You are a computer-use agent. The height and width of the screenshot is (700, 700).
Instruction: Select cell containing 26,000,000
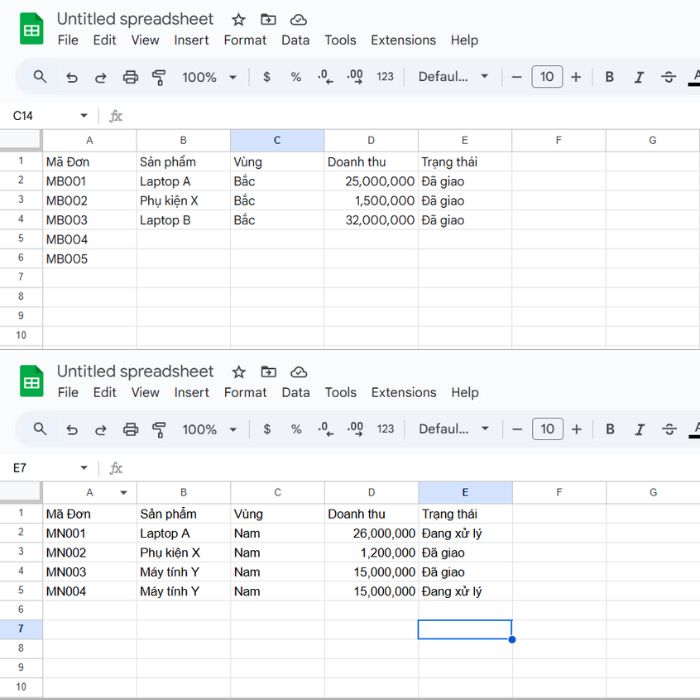click(x=371, y=533)
